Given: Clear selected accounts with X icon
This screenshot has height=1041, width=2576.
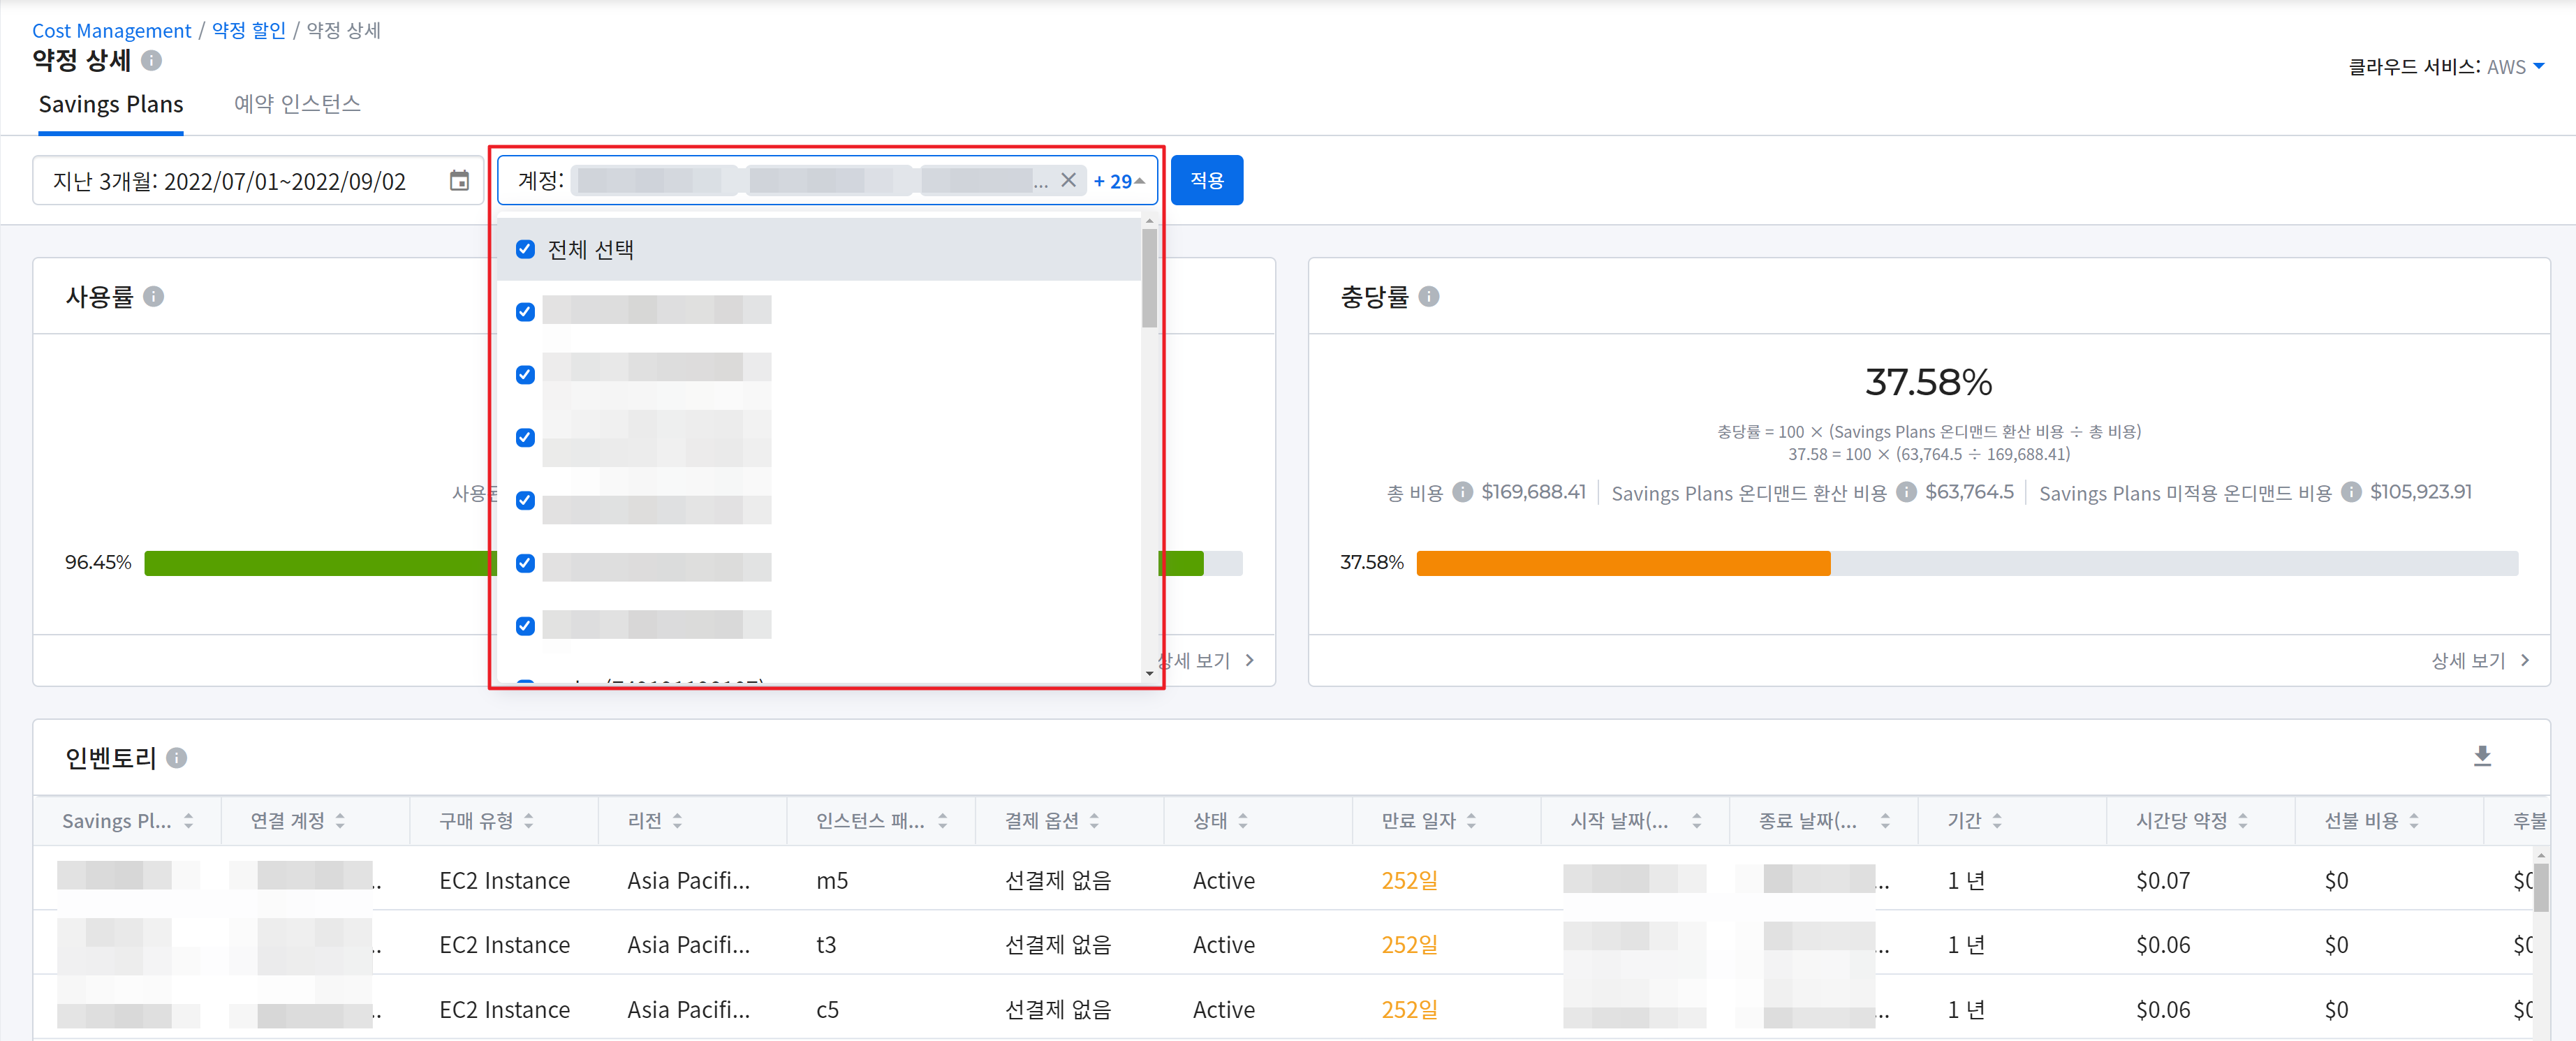Looking at the screenshot, I should [1068, 180].
